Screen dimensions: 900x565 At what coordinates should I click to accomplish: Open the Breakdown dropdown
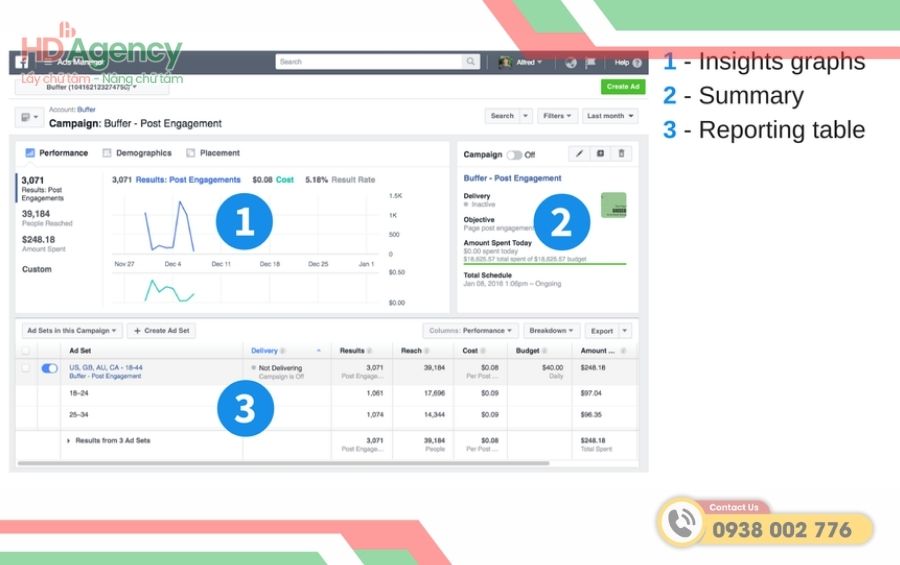[551, 331]
